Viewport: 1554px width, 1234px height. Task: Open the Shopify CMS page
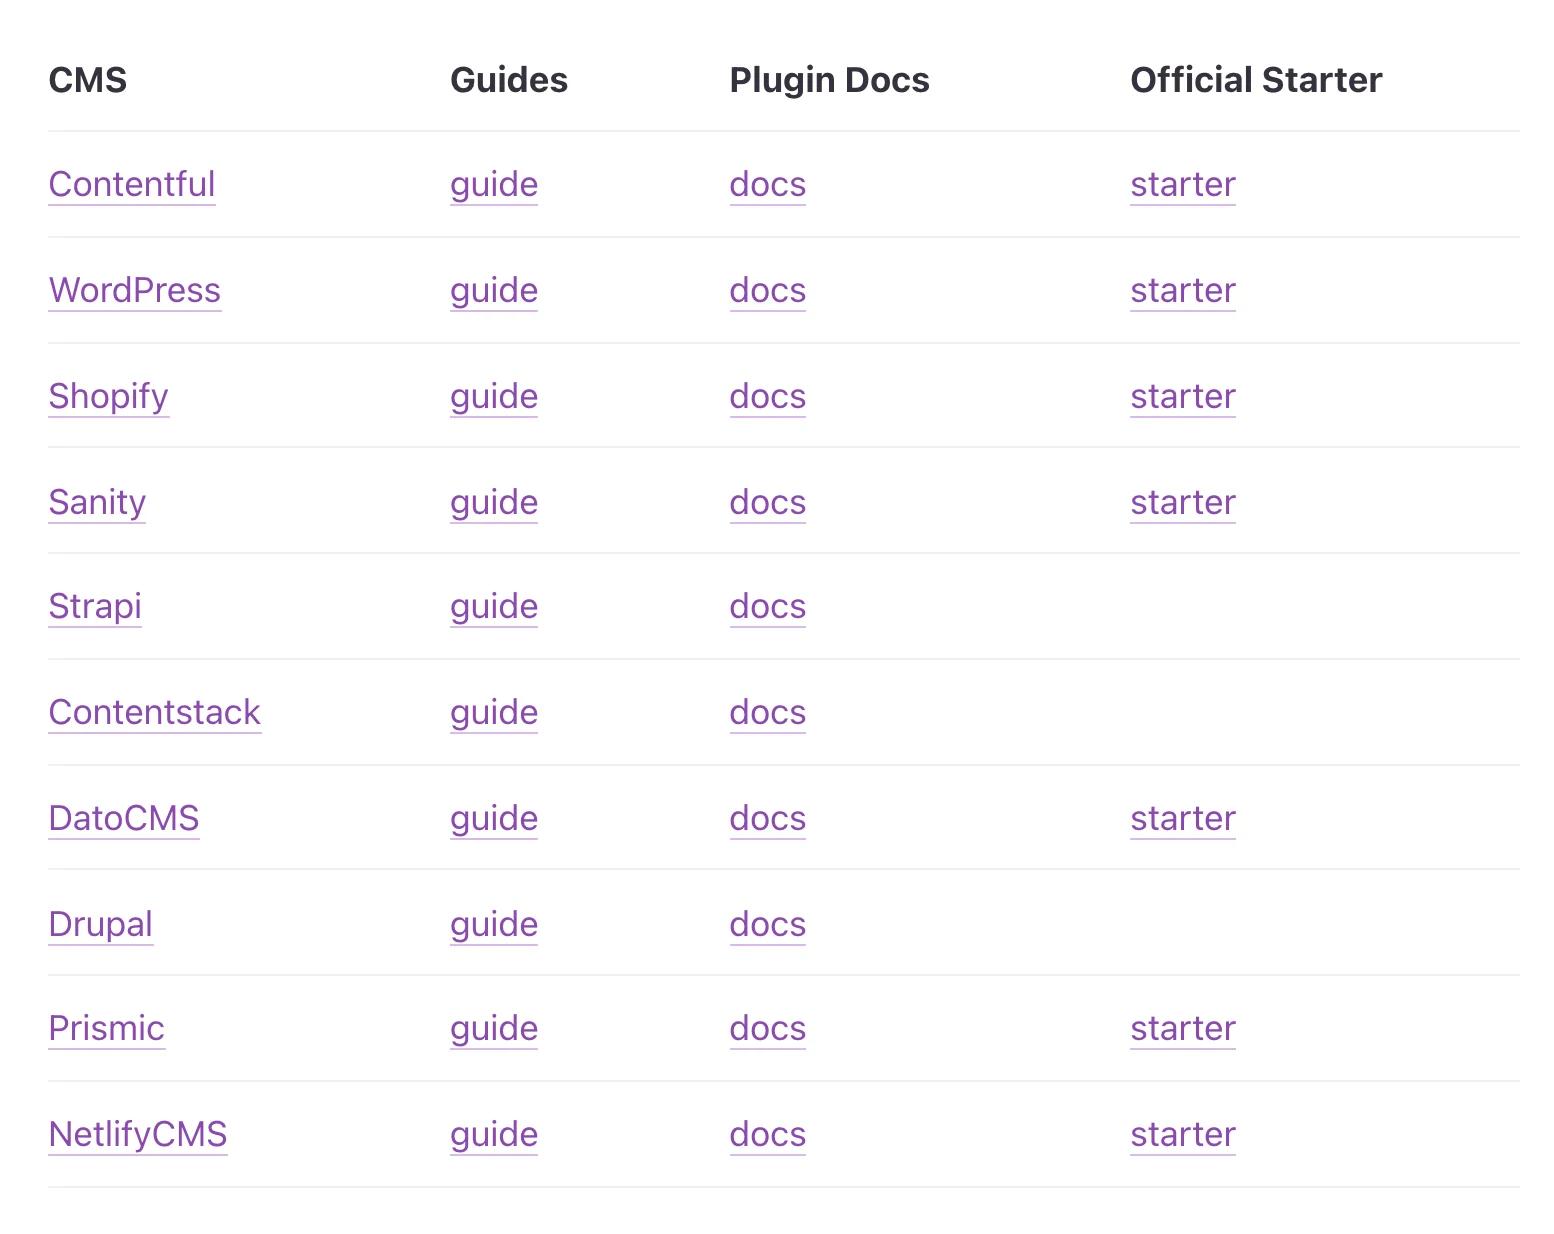[108, 397]
